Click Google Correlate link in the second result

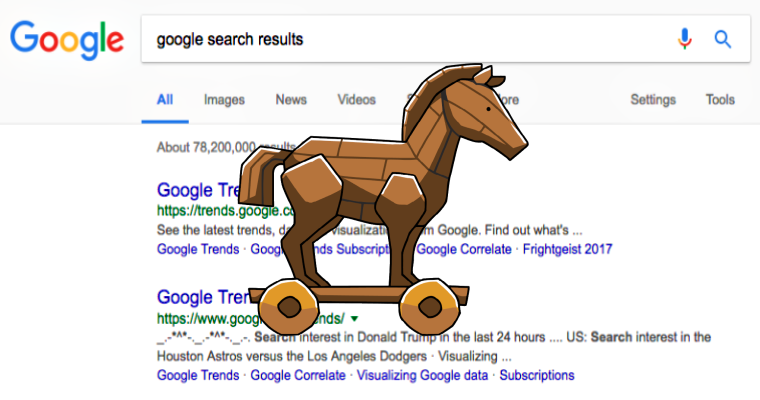298,375
